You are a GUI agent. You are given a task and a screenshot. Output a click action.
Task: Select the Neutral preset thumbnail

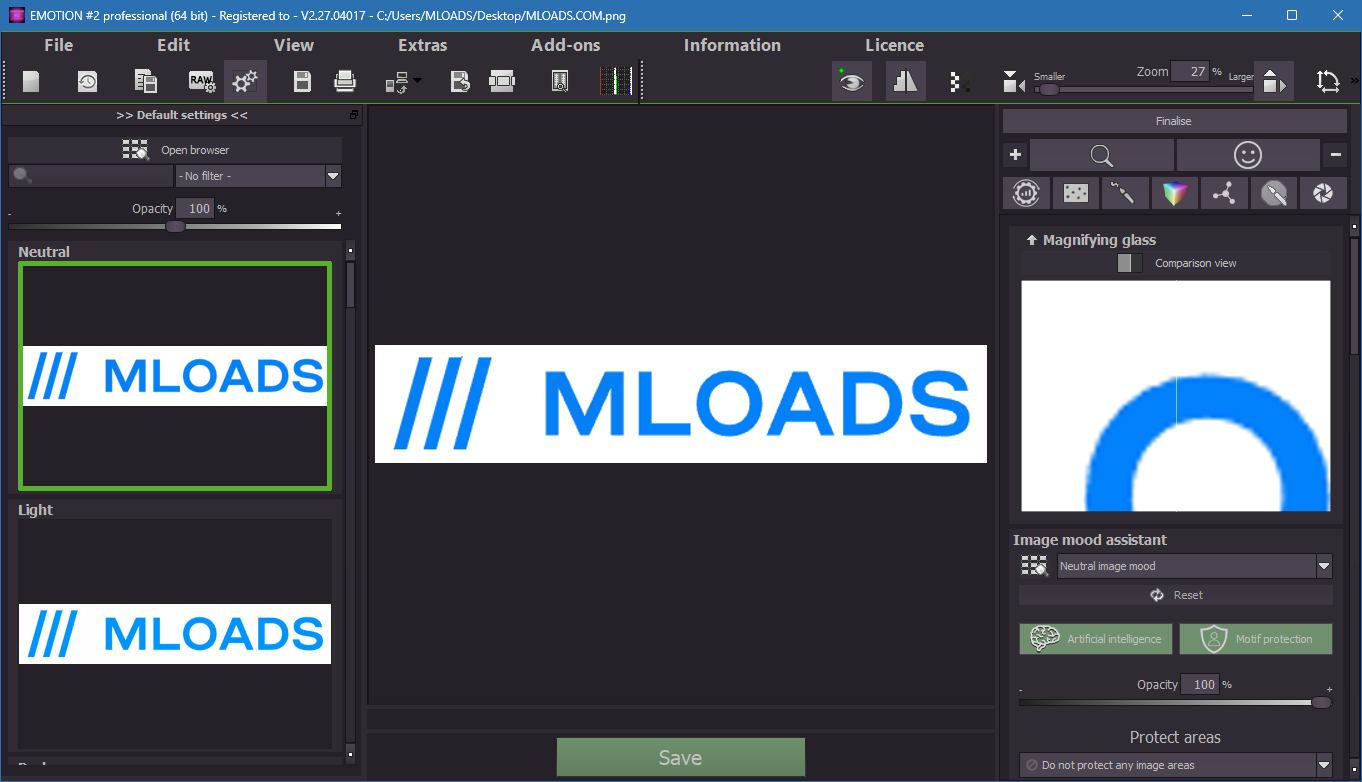(x=175, y=376)
